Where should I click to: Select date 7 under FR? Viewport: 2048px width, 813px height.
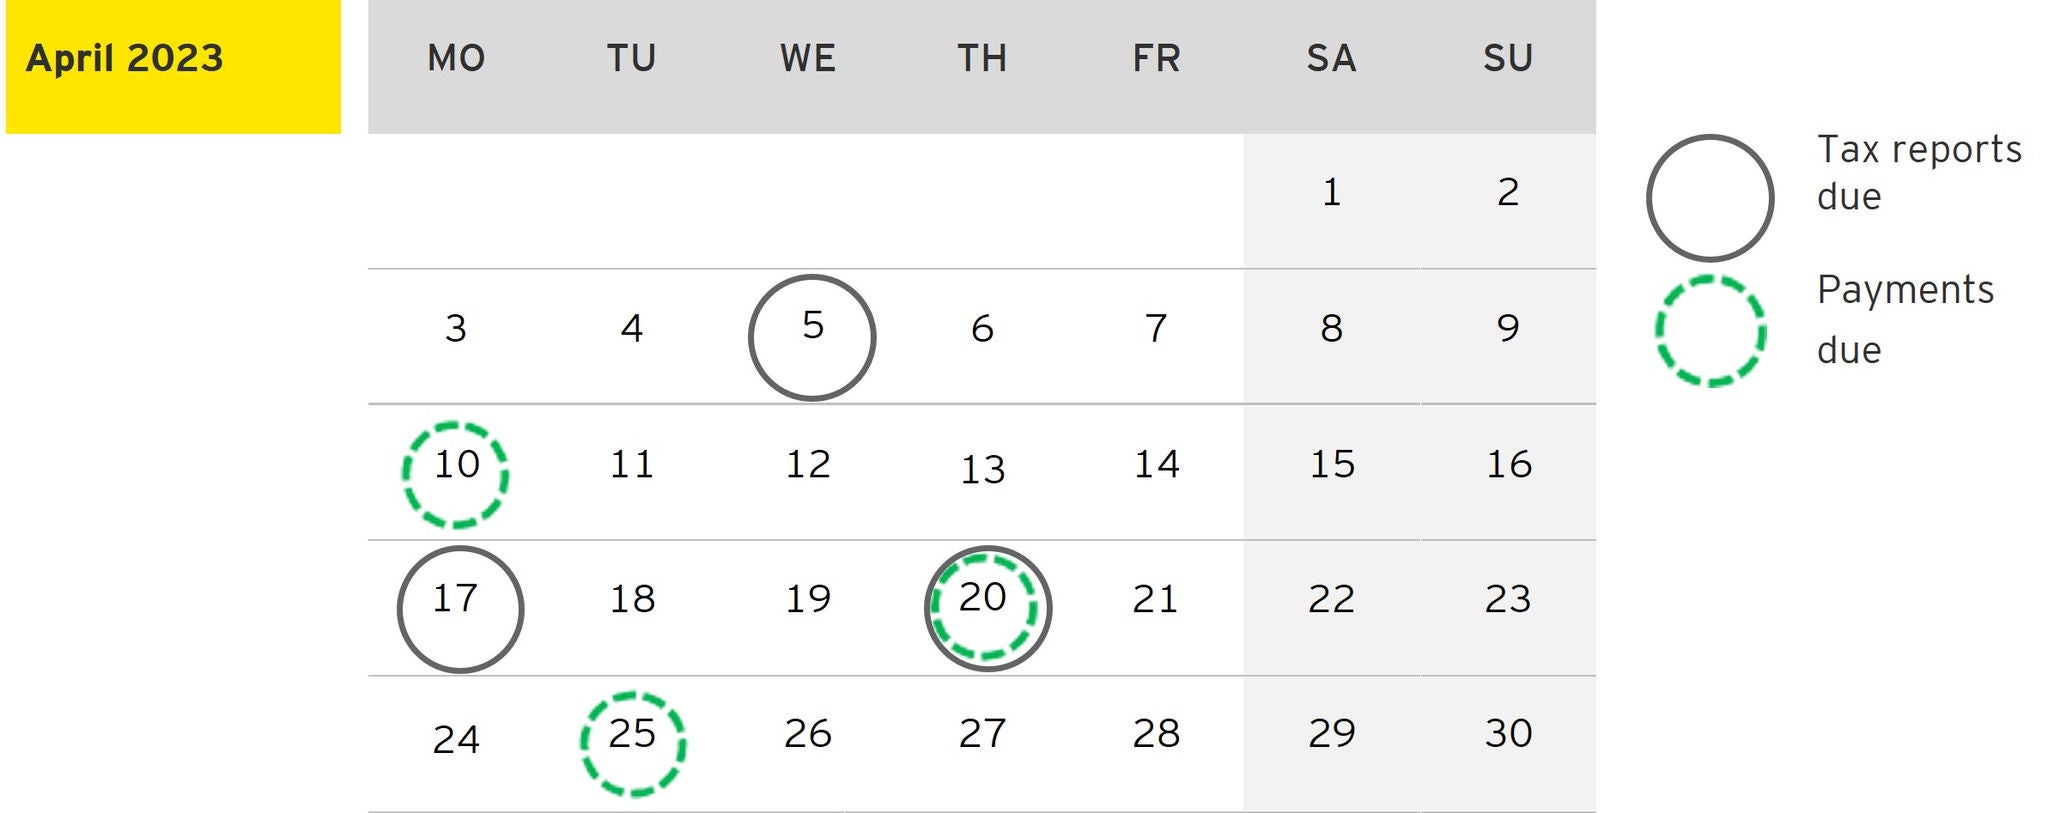tap(1156, 328)
